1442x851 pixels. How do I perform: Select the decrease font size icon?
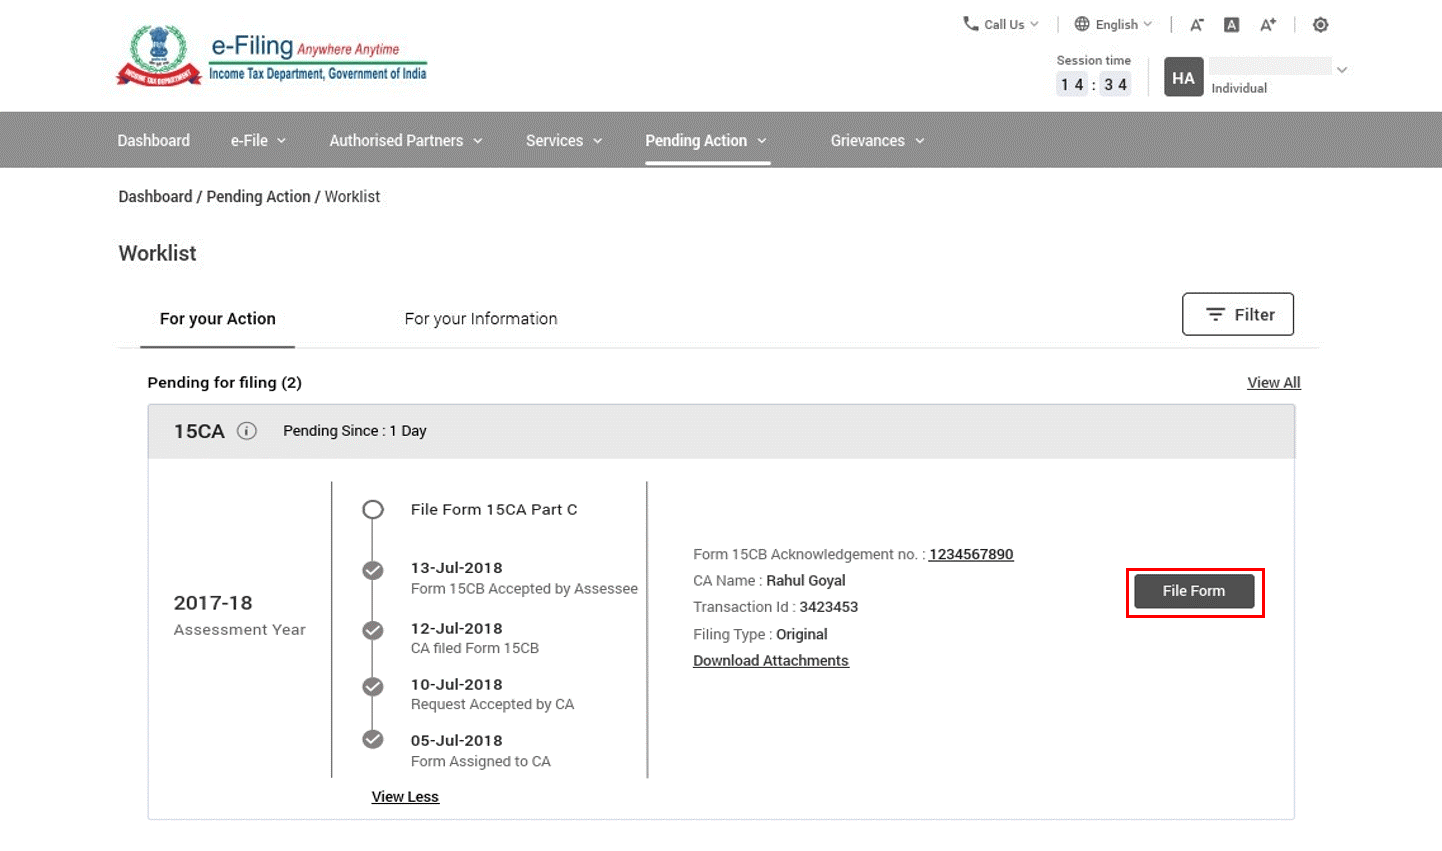pos(1196,24)
